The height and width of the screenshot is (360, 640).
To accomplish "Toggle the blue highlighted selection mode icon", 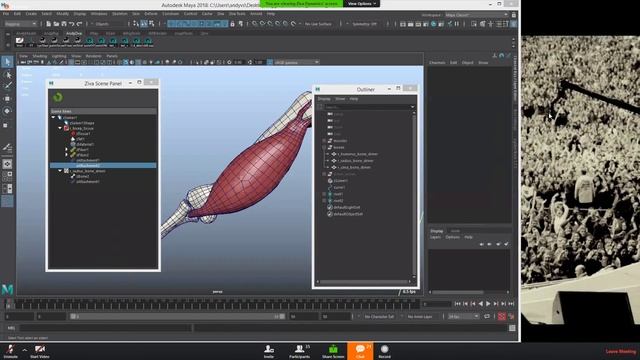I will click(144, 24).
